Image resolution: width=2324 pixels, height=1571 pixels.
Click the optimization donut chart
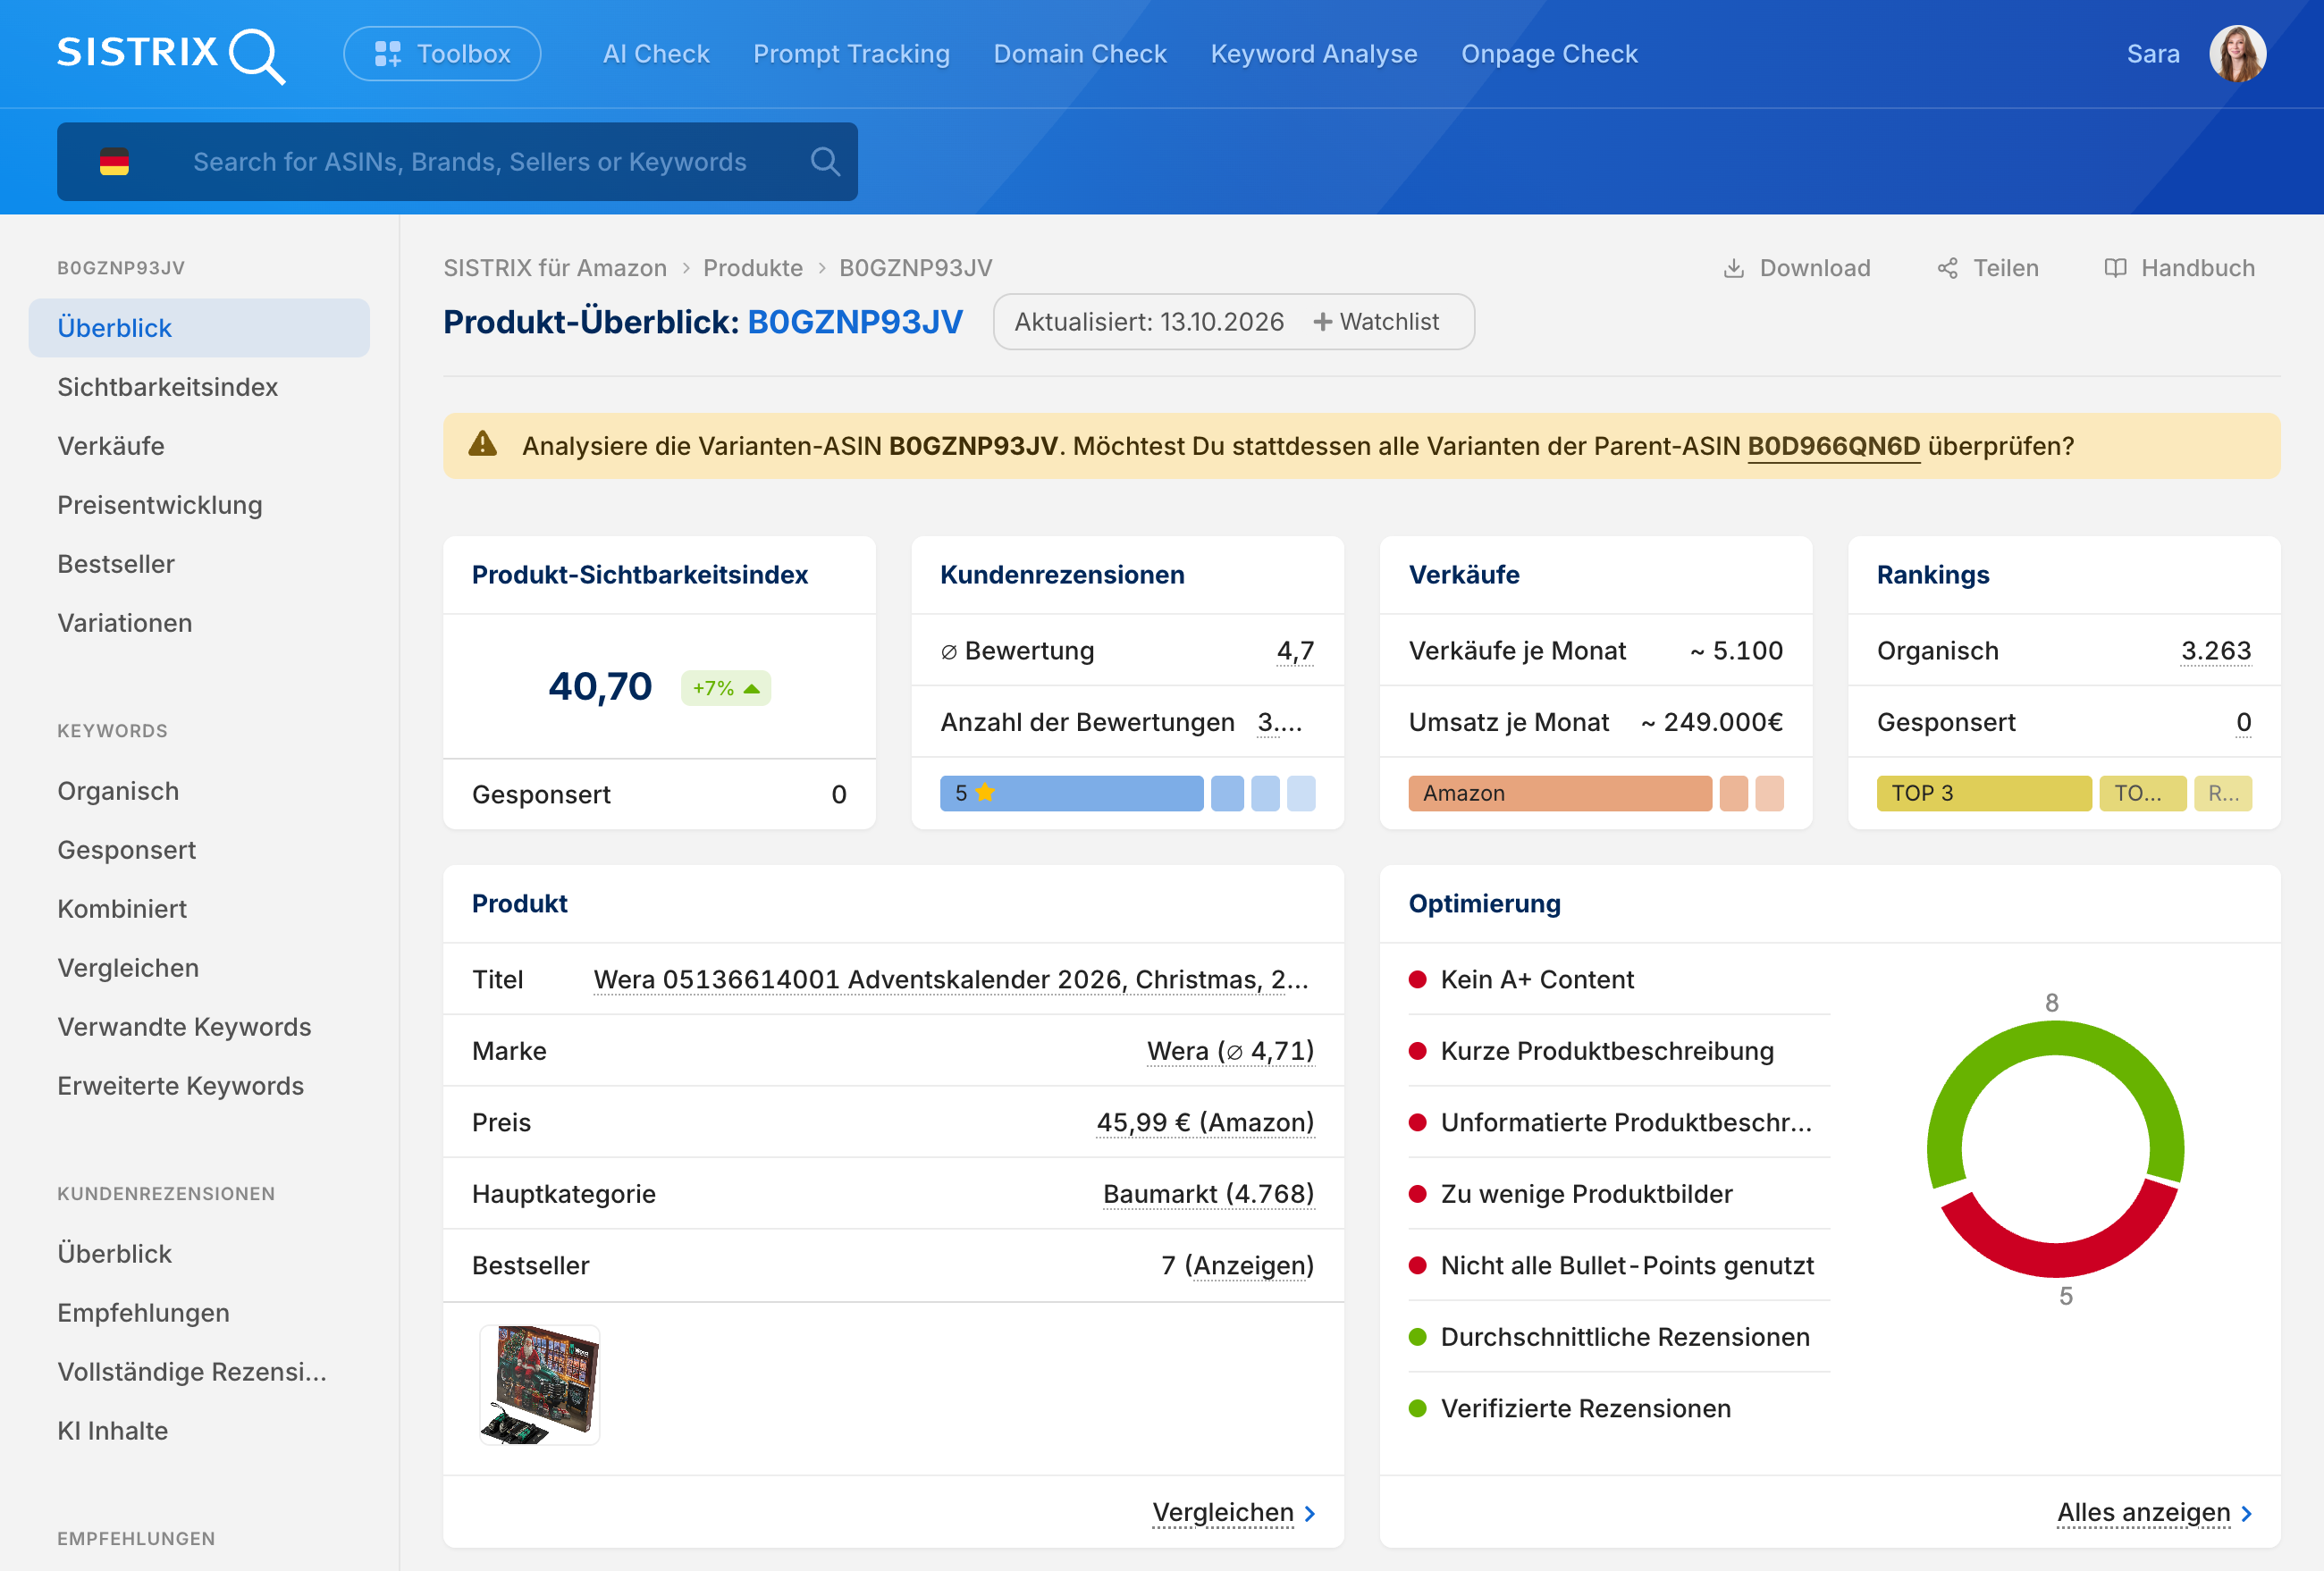pyautogui.click(x=2055, y=1149)
